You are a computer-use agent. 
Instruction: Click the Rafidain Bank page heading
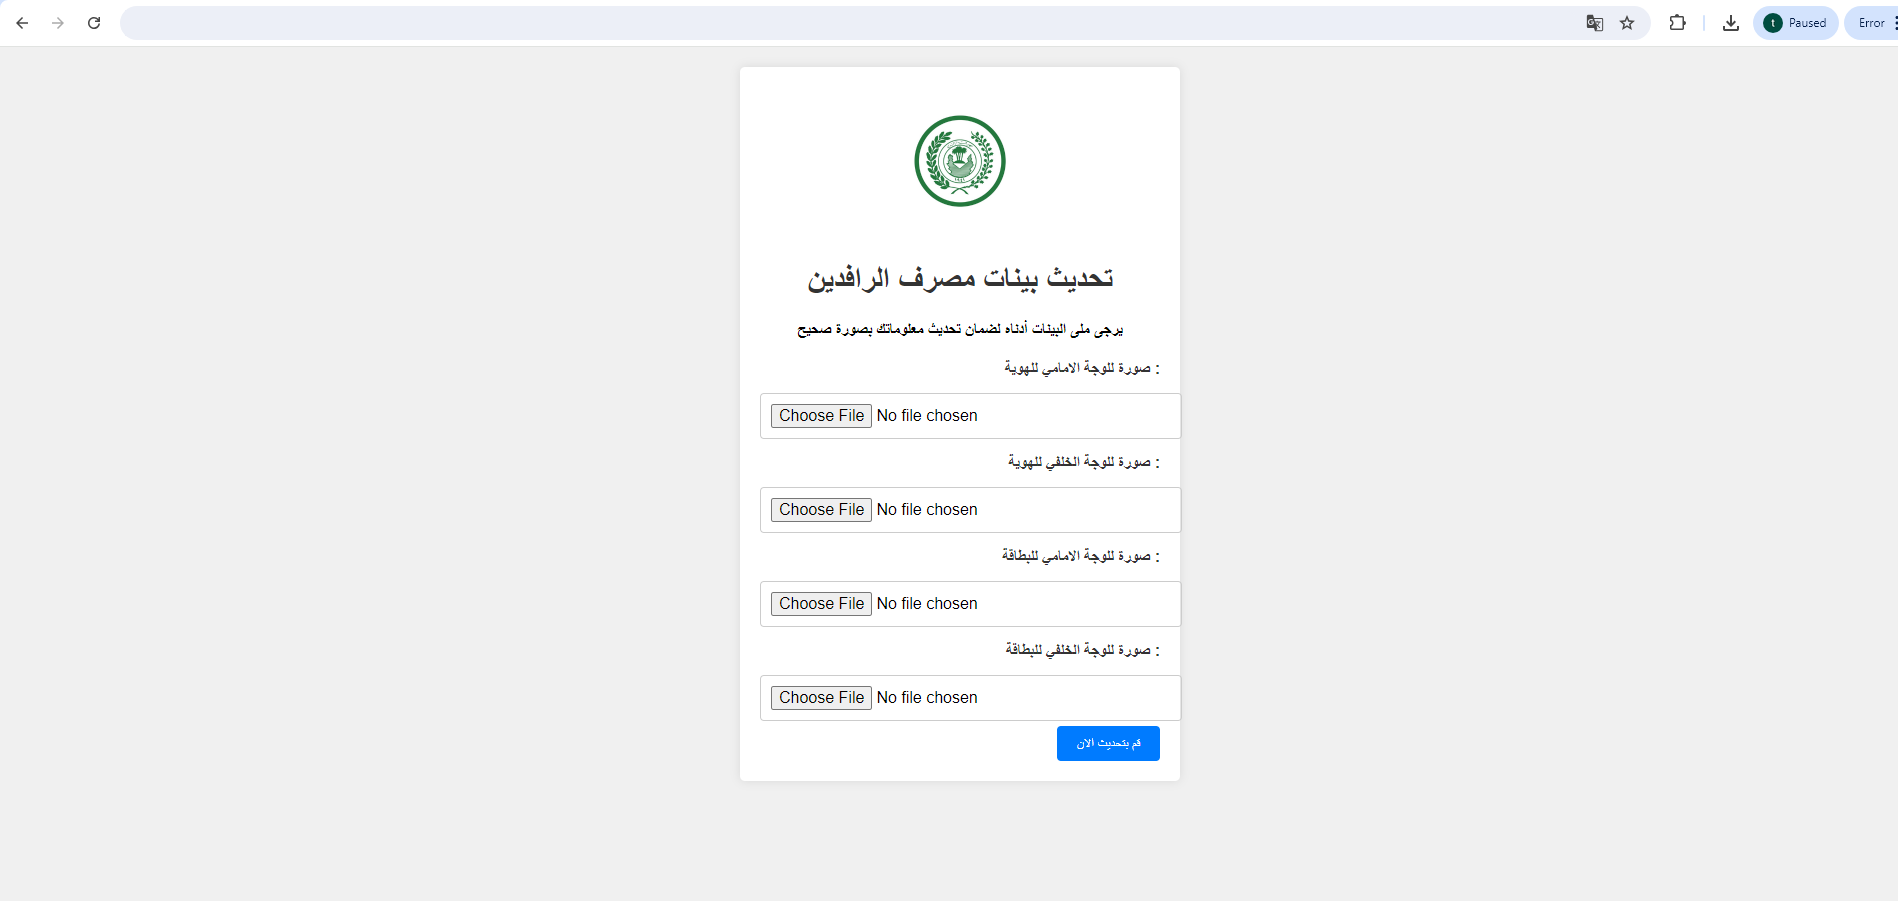click(960, 278)
